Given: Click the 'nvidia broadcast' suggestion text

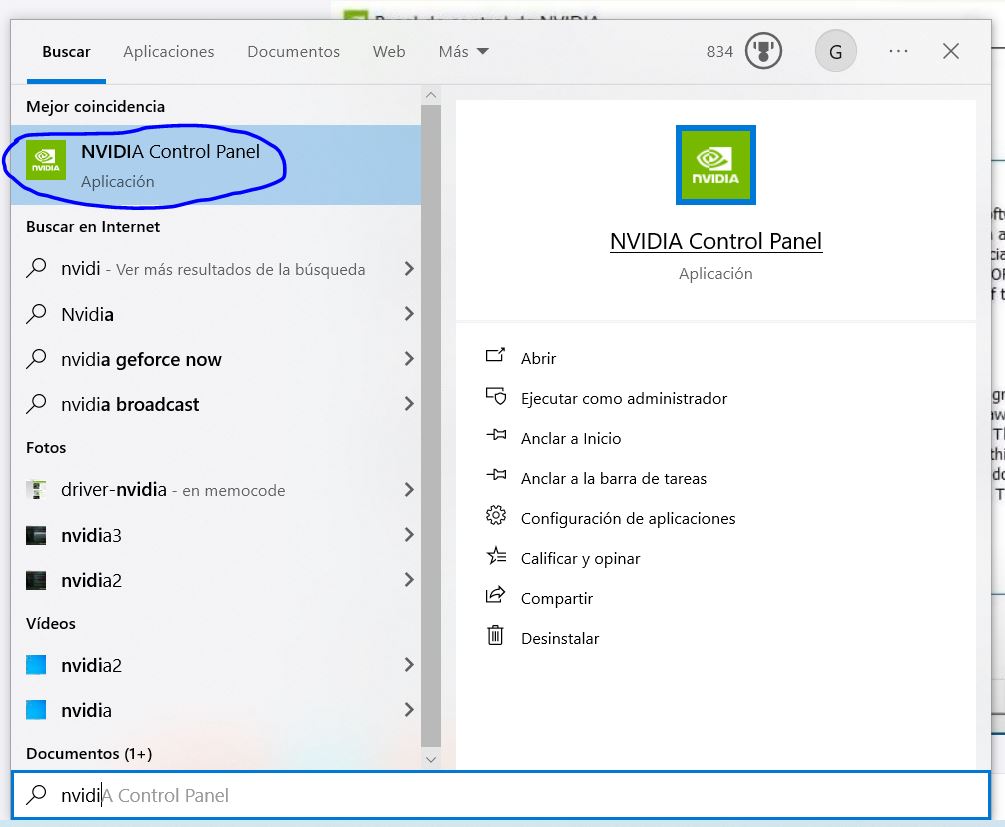Looking at the screenshot, I should pos(130,405).
